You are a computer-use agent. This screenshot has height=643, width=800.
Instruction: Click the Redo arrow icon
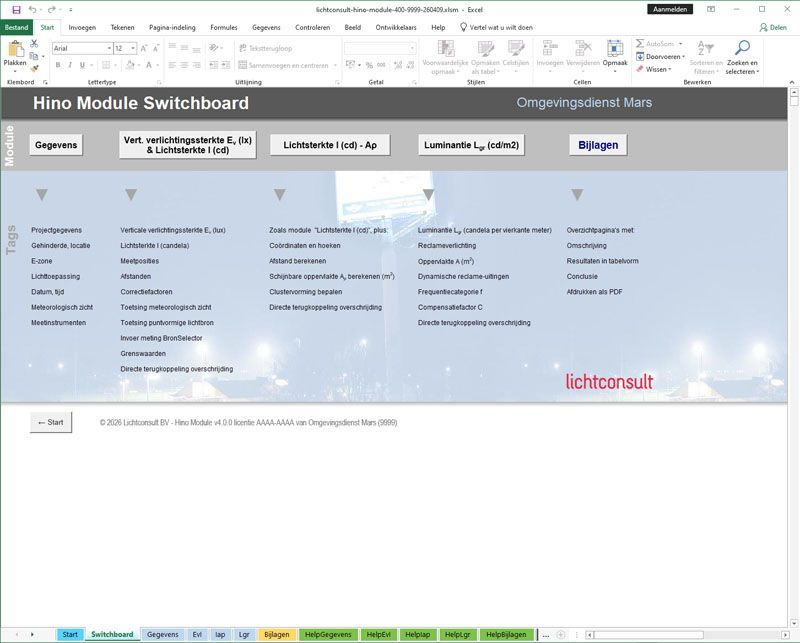(51, 10)
